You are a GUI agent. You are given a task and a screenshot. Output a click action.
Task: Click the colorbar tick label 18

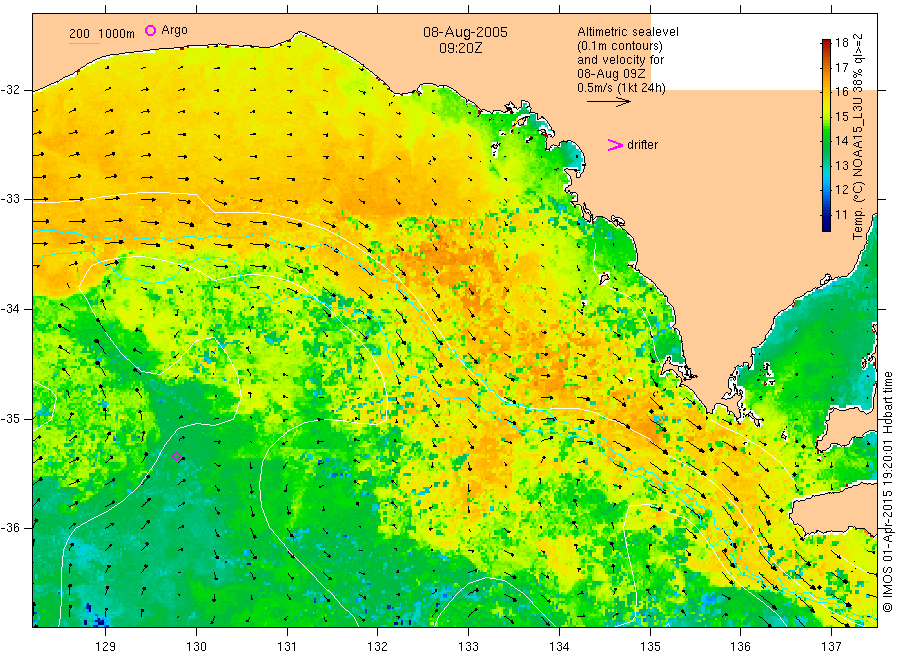click(841, 42)
